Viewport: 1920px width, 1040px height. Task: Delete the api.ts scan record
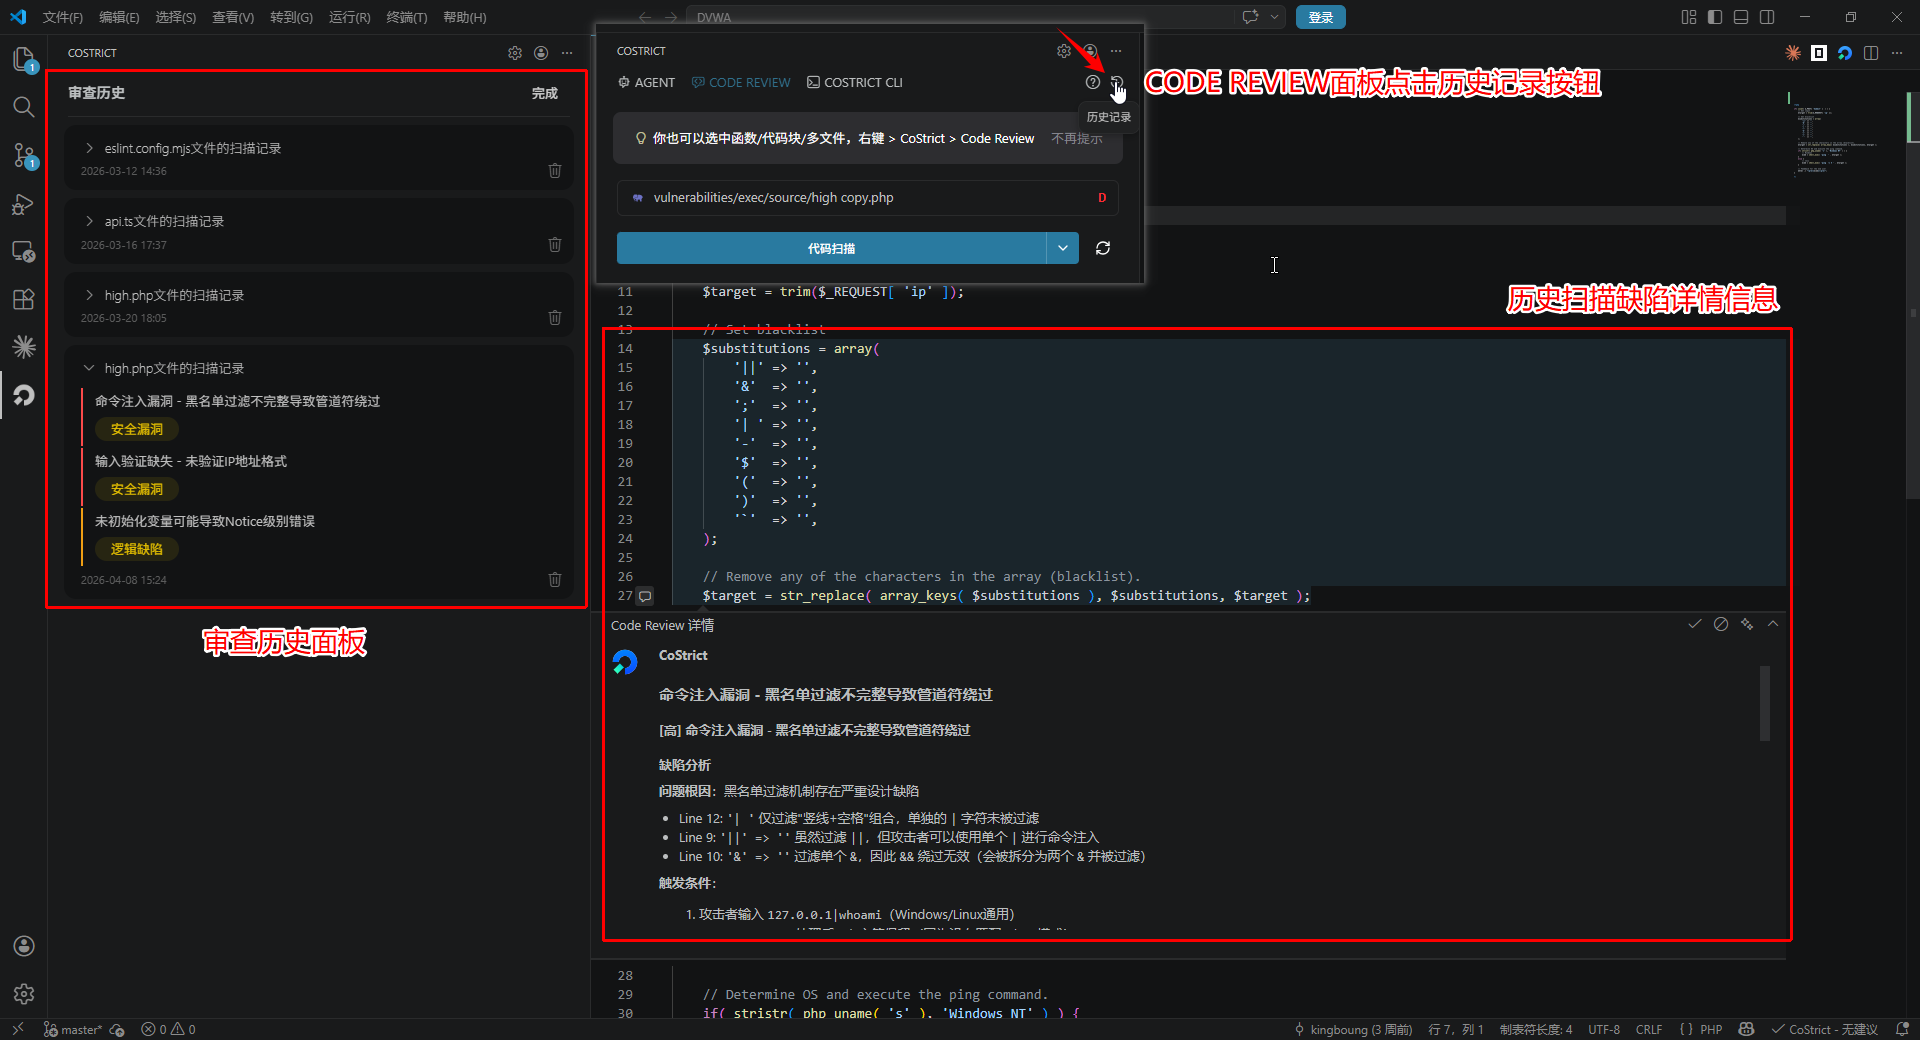pyautogui.click(x=555, y=245)
